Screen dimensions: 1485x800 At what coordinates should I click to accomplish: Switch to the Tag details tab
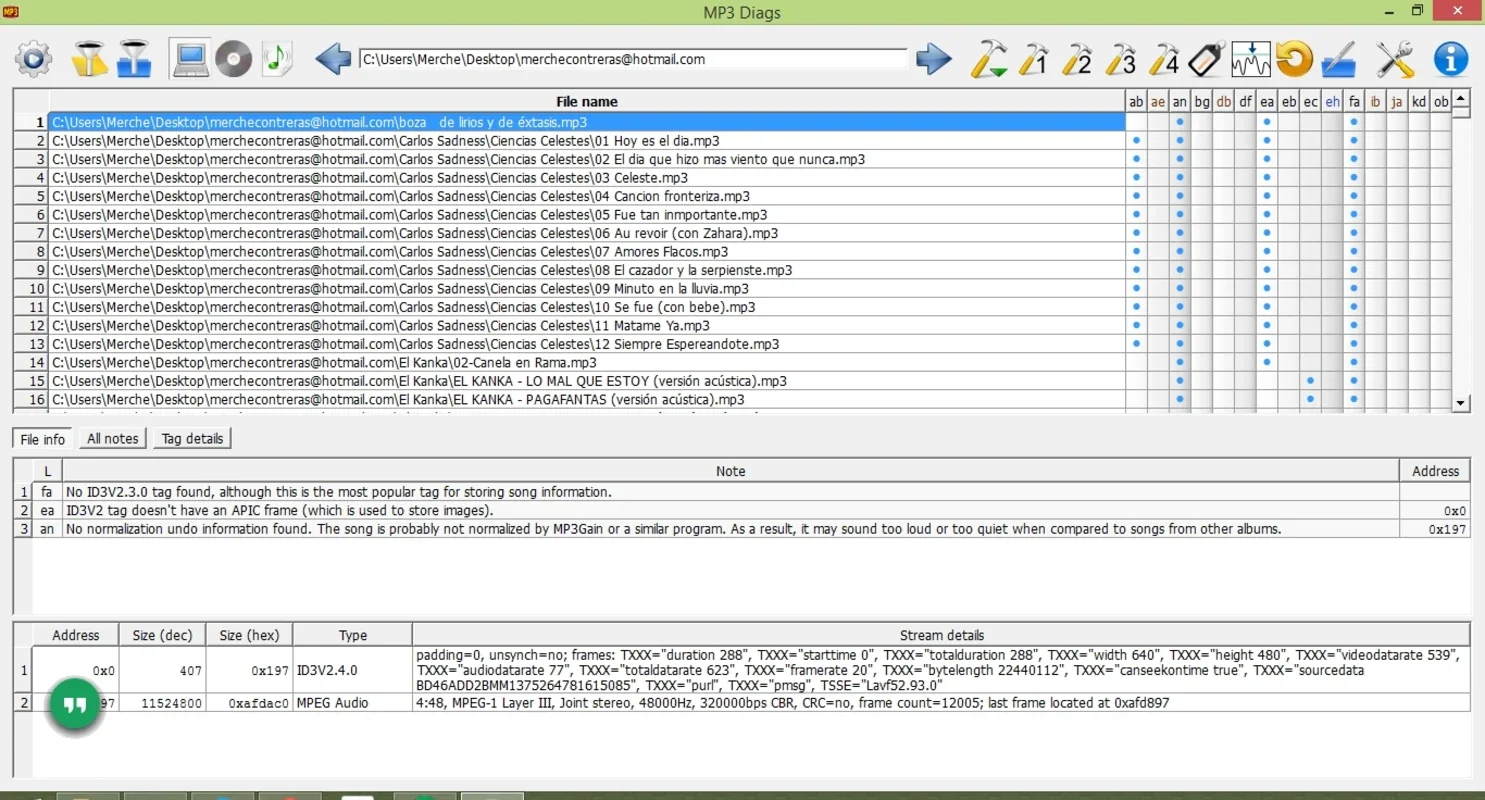click(x=192, y=438)
